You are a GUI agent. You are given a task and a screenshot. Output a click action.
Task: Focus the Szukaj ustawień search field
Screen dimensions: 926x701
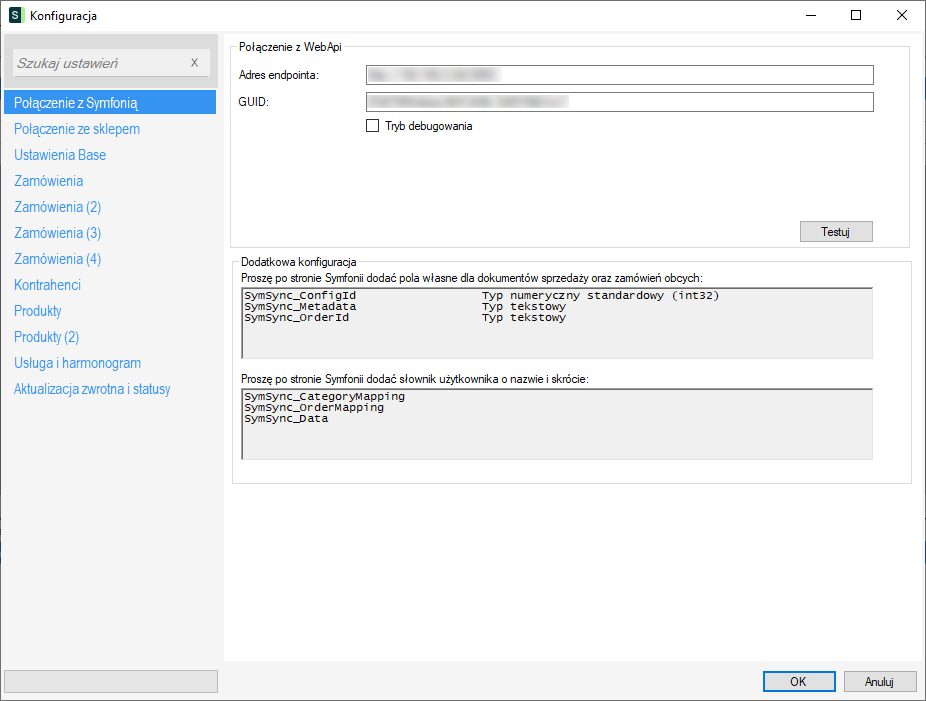[100, 63]
